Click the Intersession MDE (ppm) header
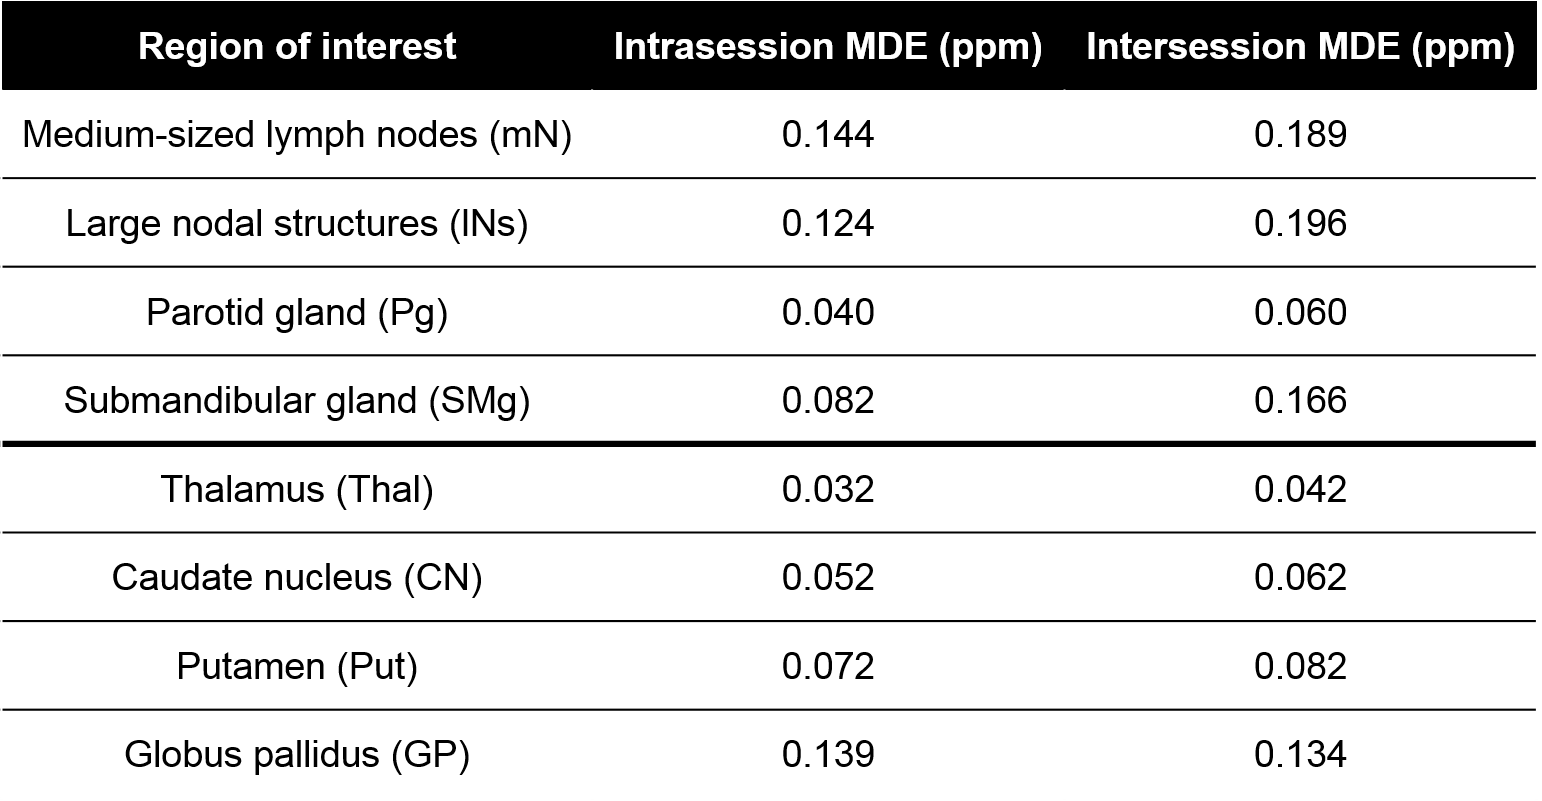Viewport: 1542px width, 801px height. 1300,46
